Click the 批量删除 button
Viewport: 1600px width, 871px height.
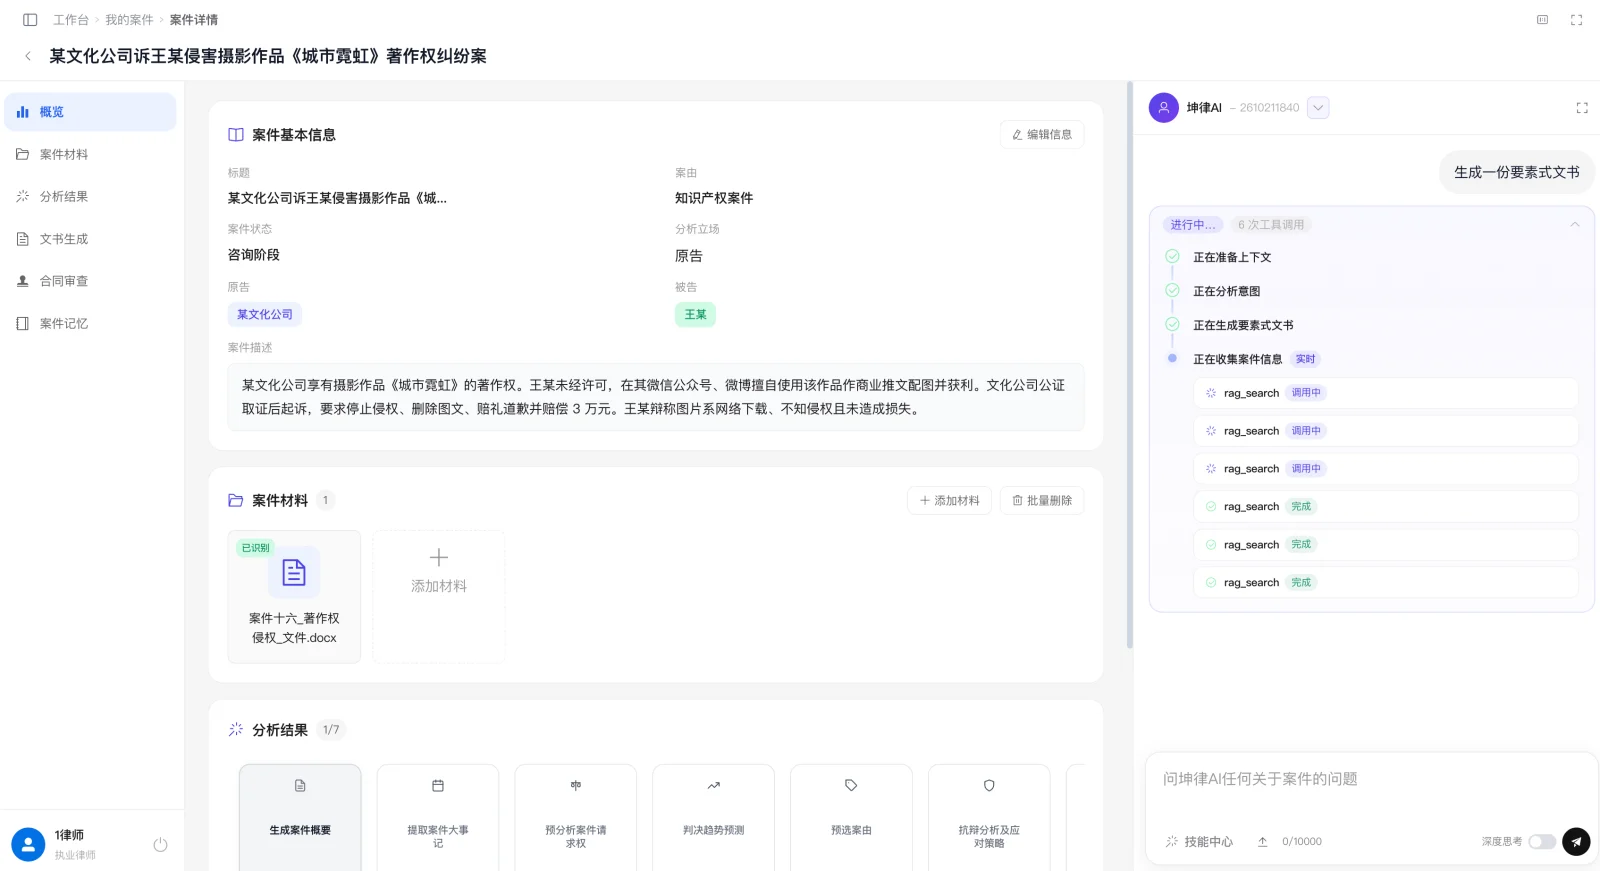coord(1042,501)
